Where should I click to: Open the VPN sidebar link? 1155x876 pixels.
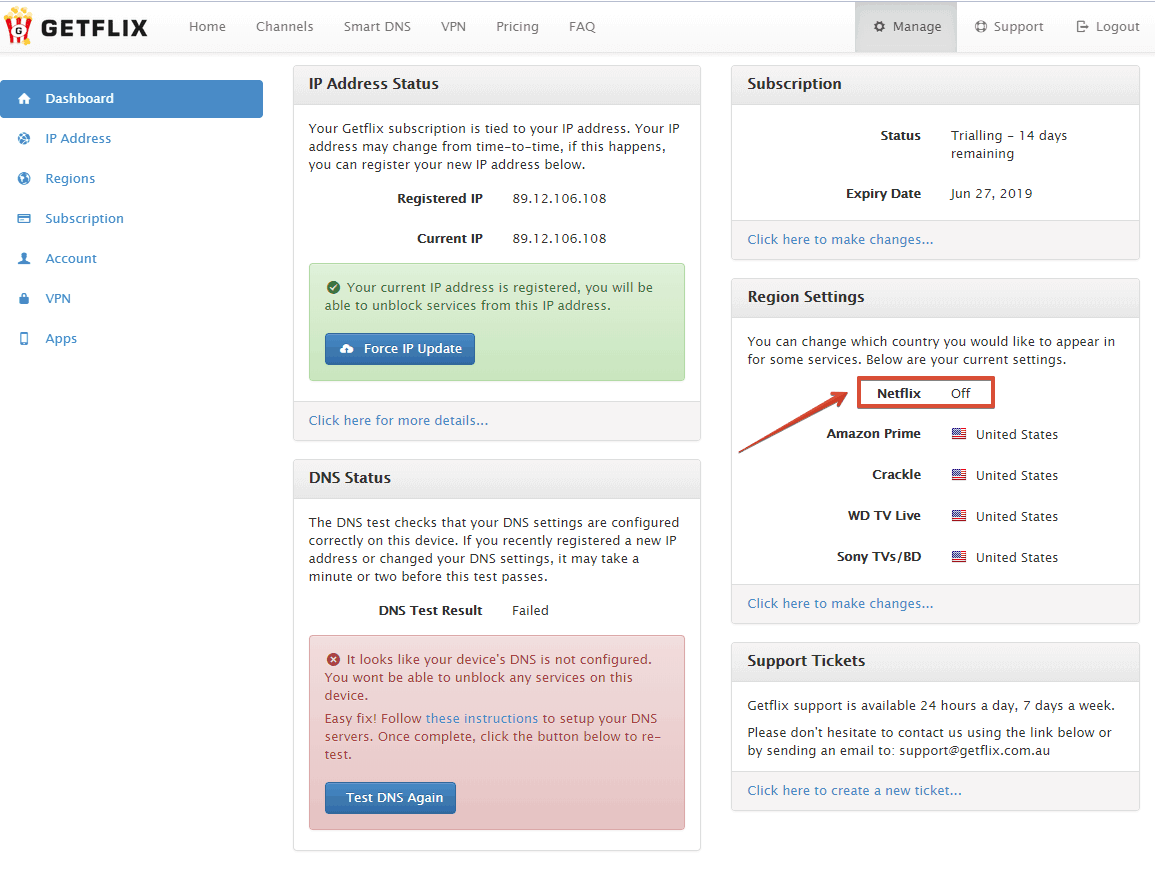click(x=58, y=298)
